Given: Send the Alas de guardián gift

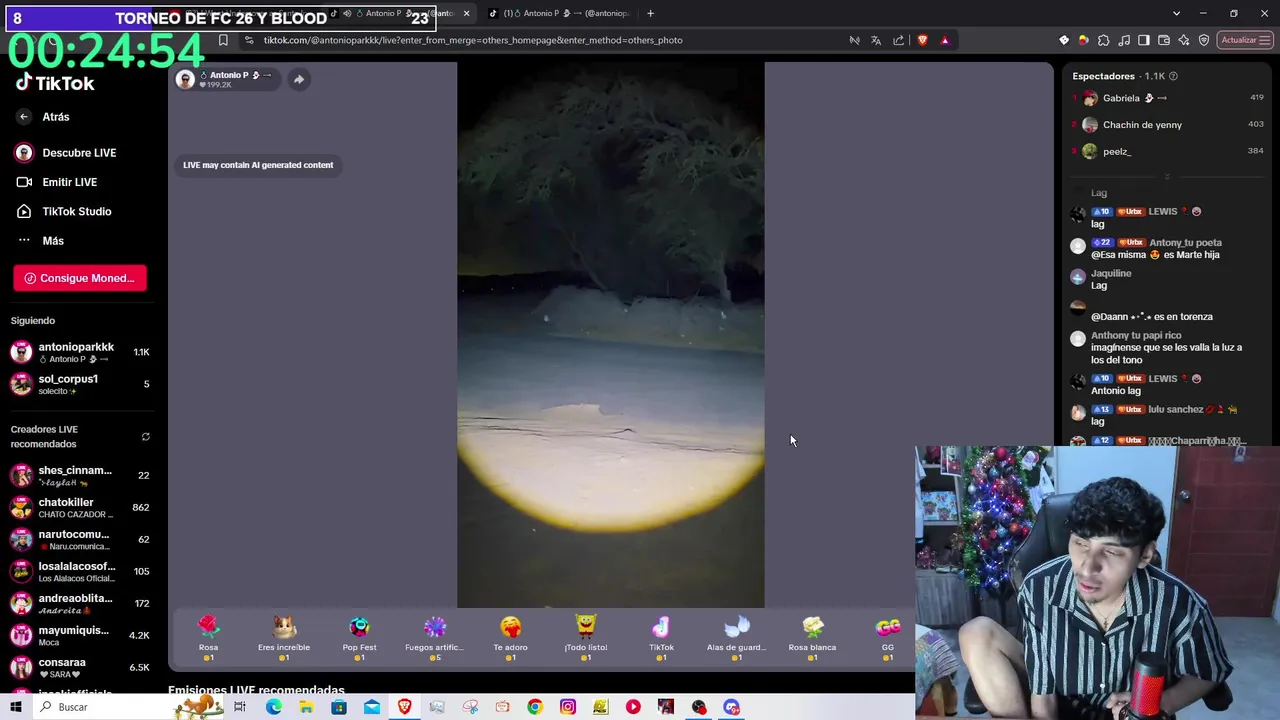Looking at the screenshot, I should 737,638.
